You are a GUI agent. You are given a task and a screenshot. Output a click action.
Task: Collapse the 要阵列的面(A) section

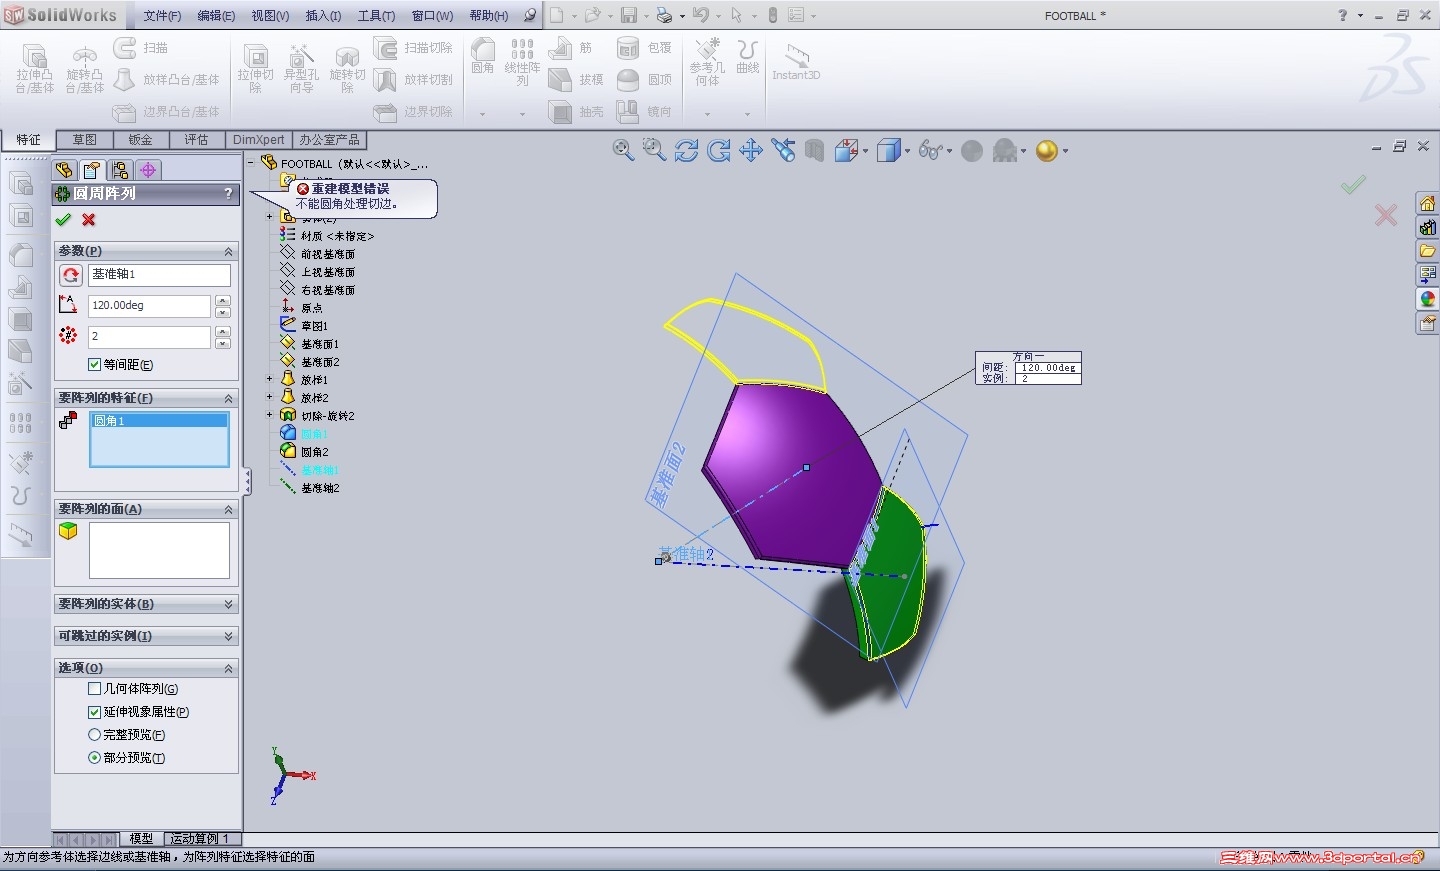click(x=228, y=509)
